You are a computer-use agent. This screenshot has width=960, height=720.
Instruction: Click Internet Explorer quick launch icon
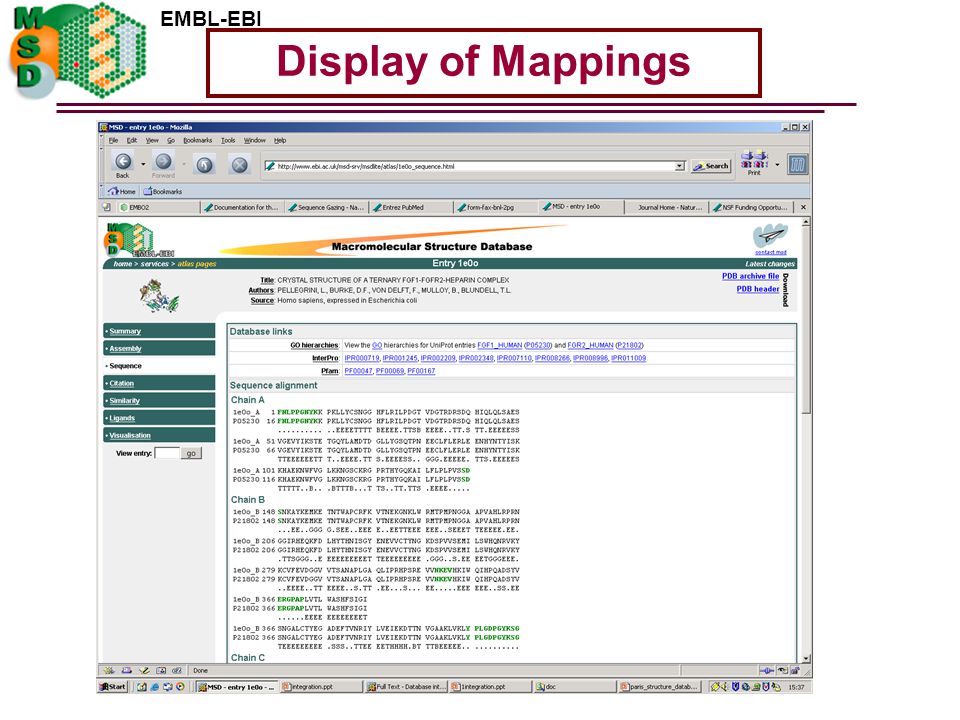154,687
